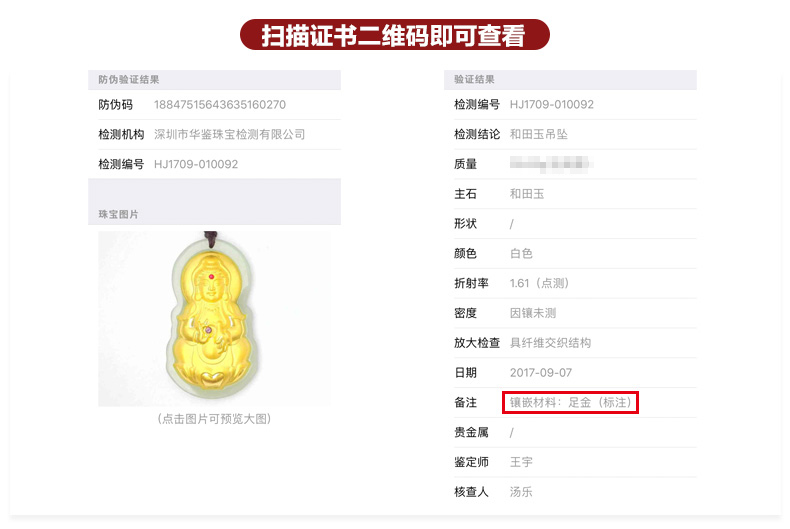
Task: Click the refractive index value 1.61 (点测)
Action: 539,283
